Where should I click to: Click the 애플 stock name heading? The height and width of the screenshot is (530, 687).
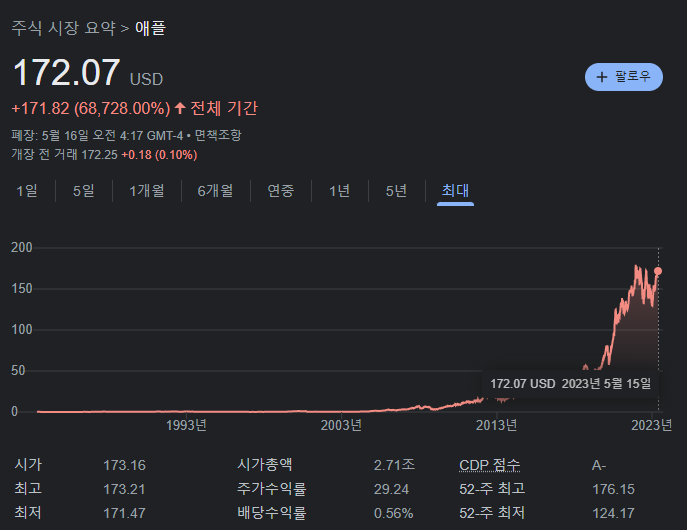[150, 28]
